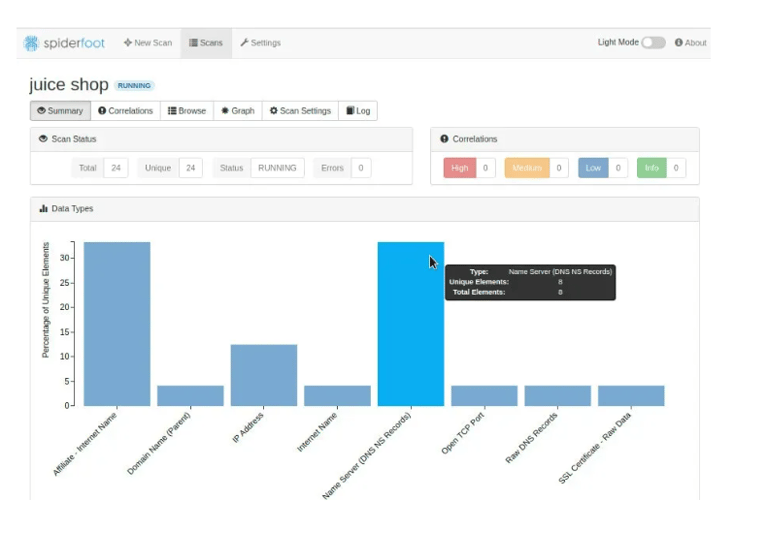Click the juice shop scan title
The height and width of the screenshot is (560, 768).
(x=69, y=84)
